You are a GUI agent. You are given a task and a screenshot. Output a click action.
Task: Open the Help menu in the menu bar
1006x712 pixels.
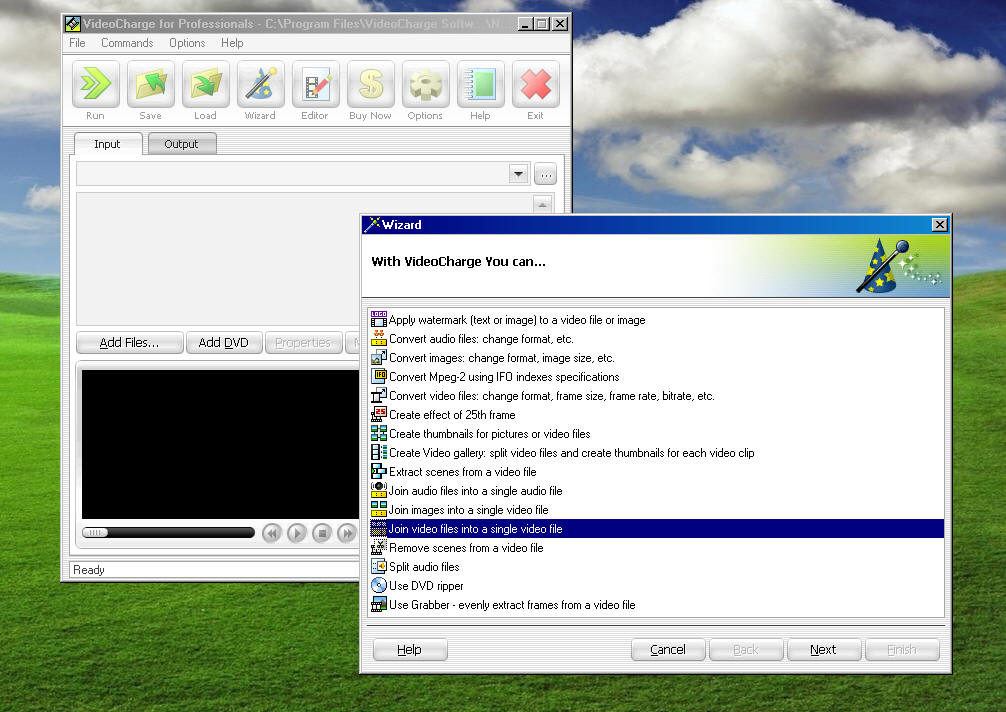coord(232,43)
